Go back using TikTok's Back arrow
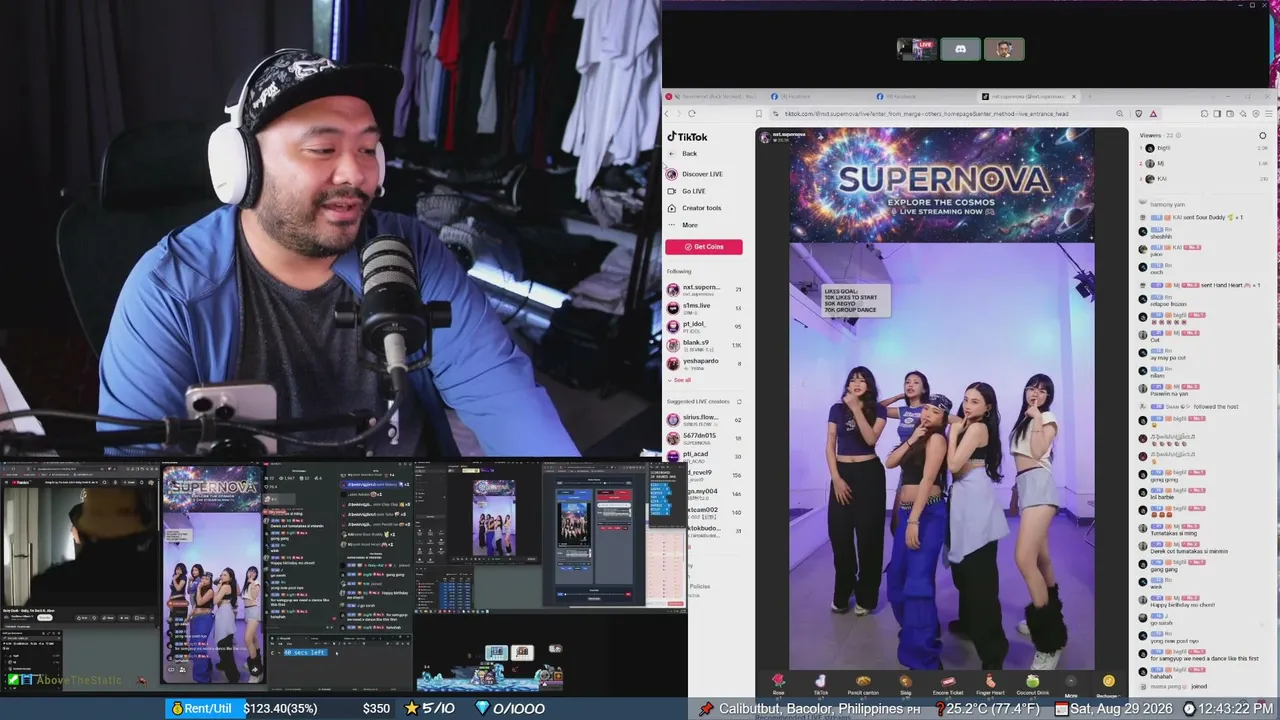The height and width of the screenshot is (720, 1280). (x=682, y=154)
